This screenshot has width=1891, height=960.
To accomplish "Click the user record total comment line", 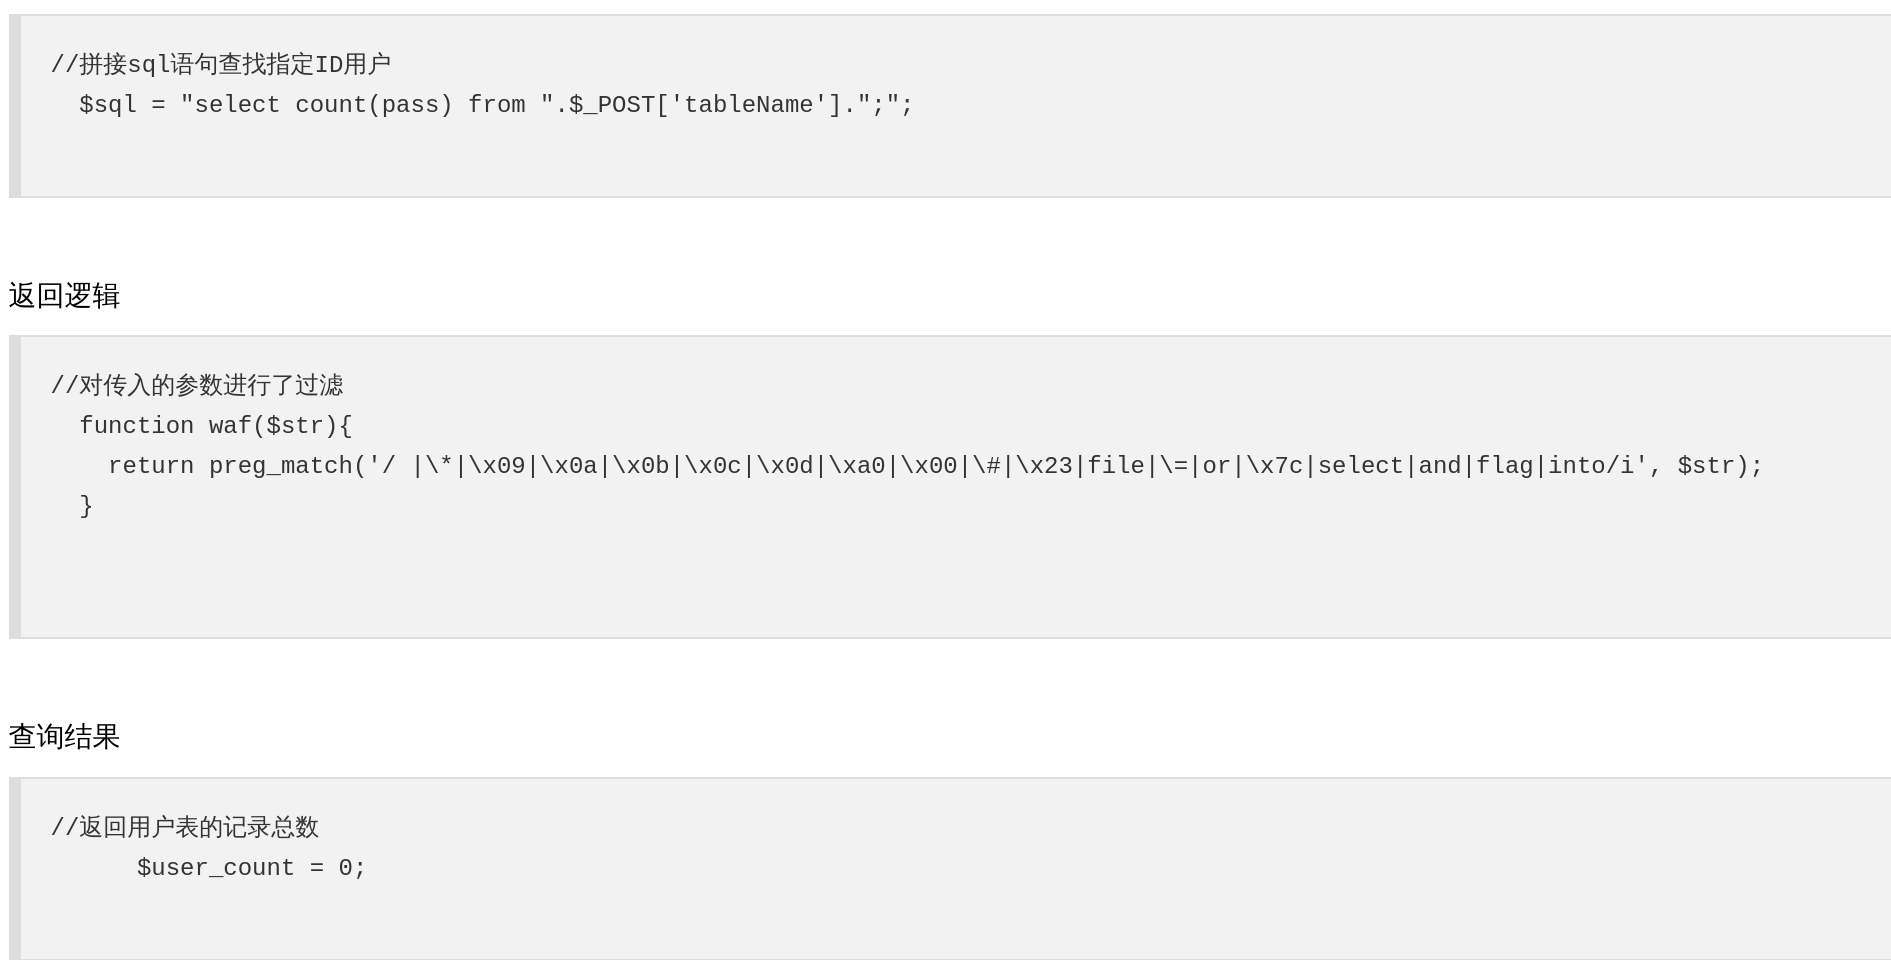I will [x=185, y=828].
